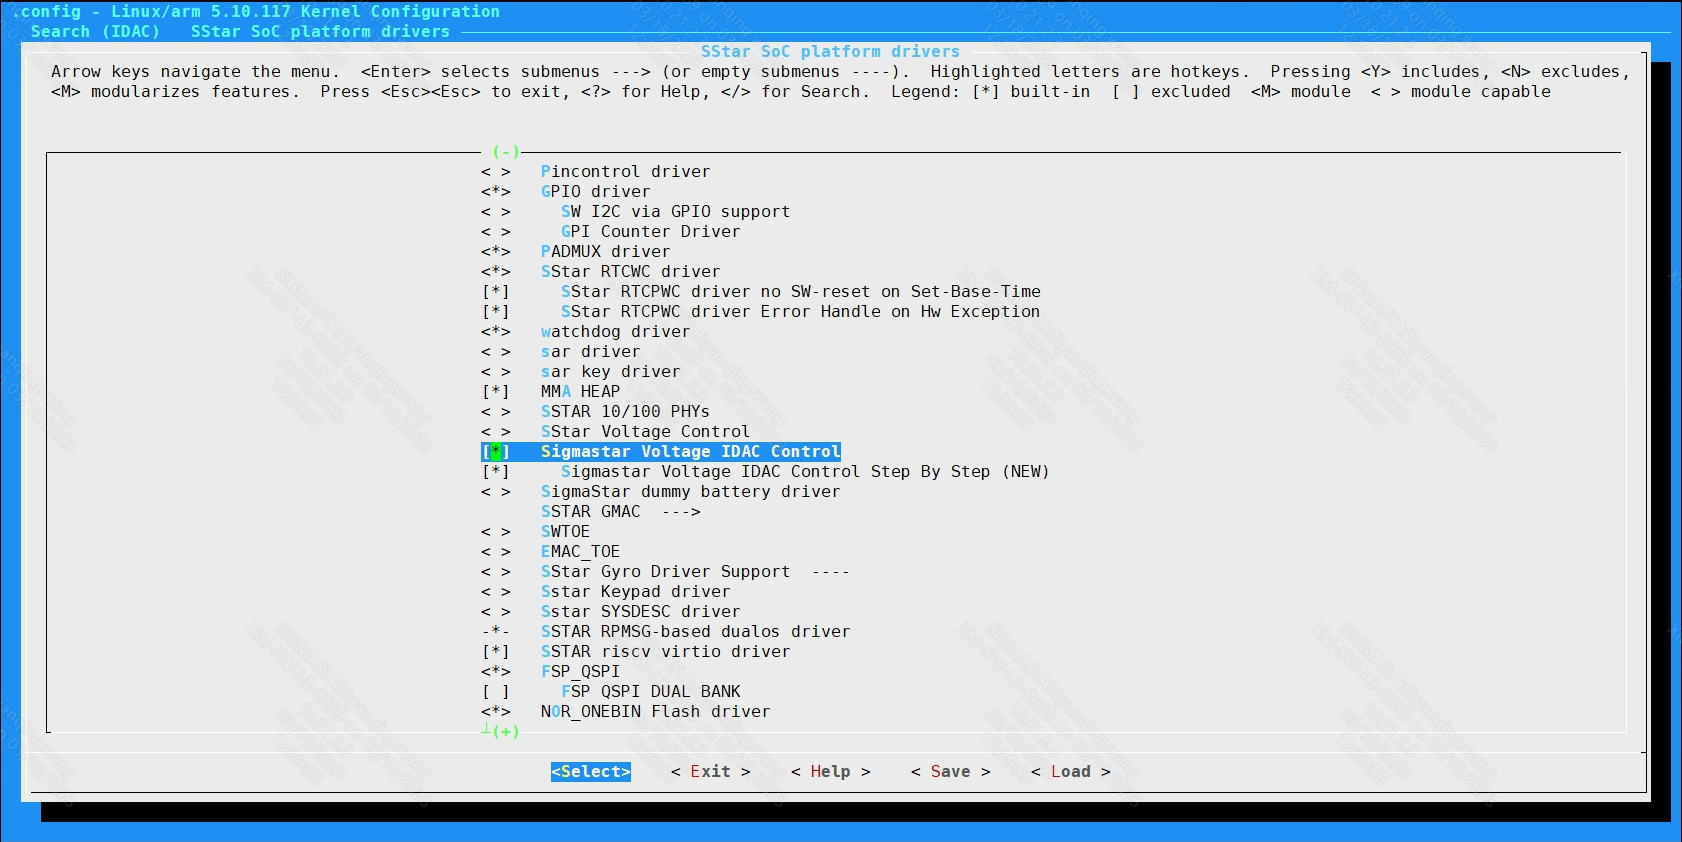Toggle FSP_QSPI DUAL BANK checkbox

pos(496,692)
